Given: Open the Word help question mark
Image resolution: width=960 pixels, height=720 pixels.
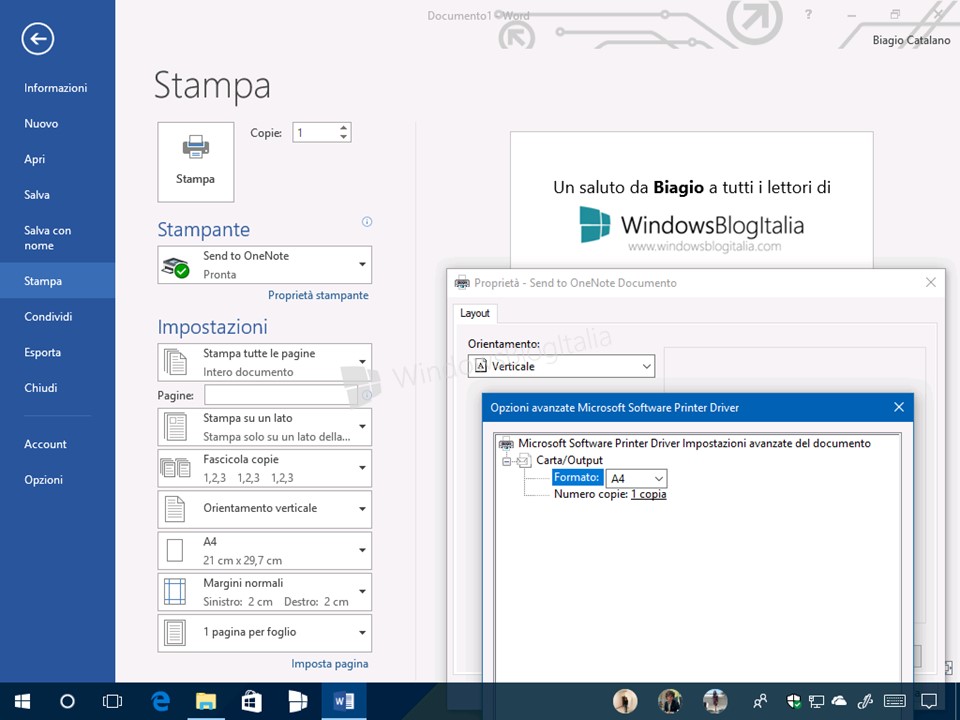Looking at the screenshot, I should (x=808, y=15).
